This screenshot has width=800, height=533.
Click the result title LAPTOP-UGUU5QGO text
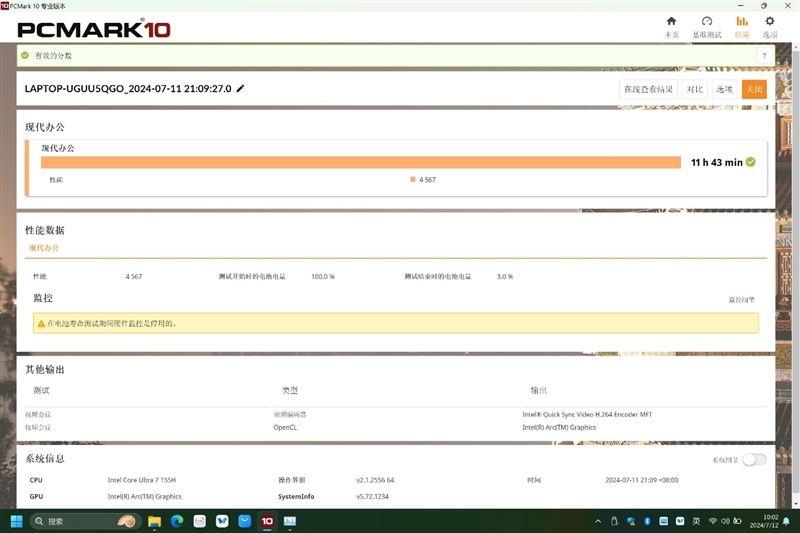click(128, 88)
